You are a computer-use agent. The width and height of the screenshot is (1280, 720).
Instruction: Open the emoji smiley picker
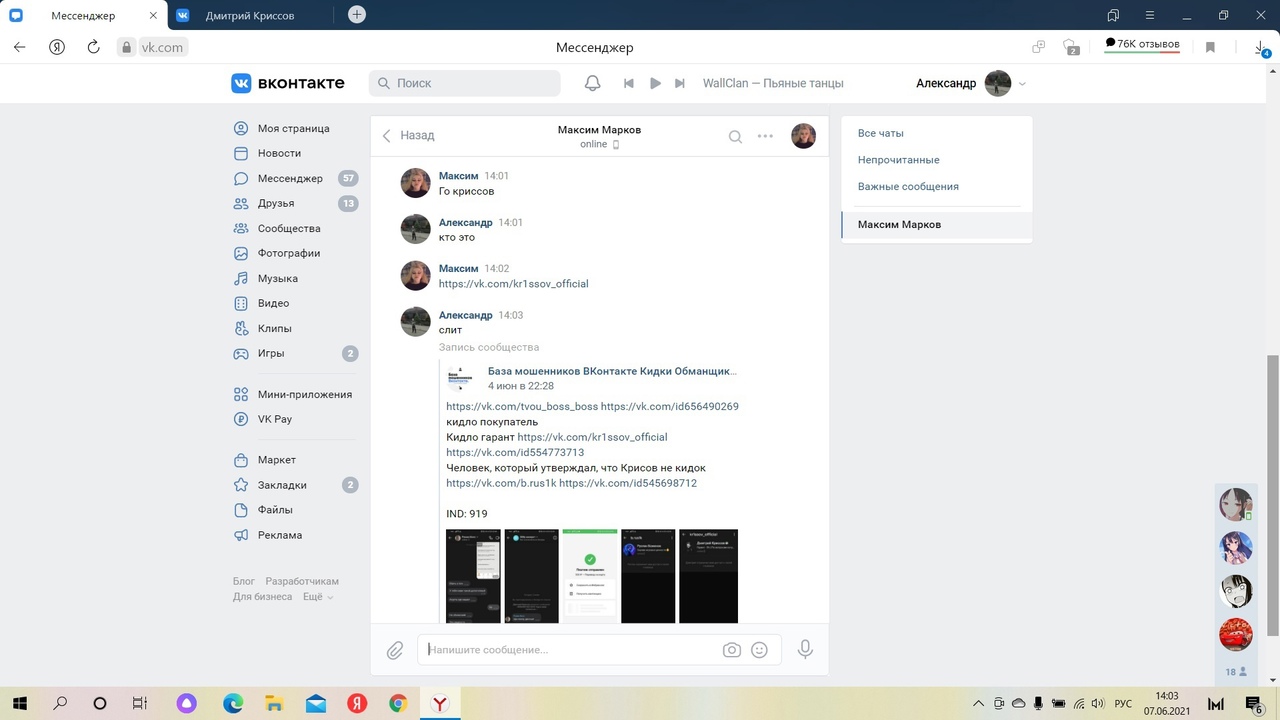coord(759,650)
